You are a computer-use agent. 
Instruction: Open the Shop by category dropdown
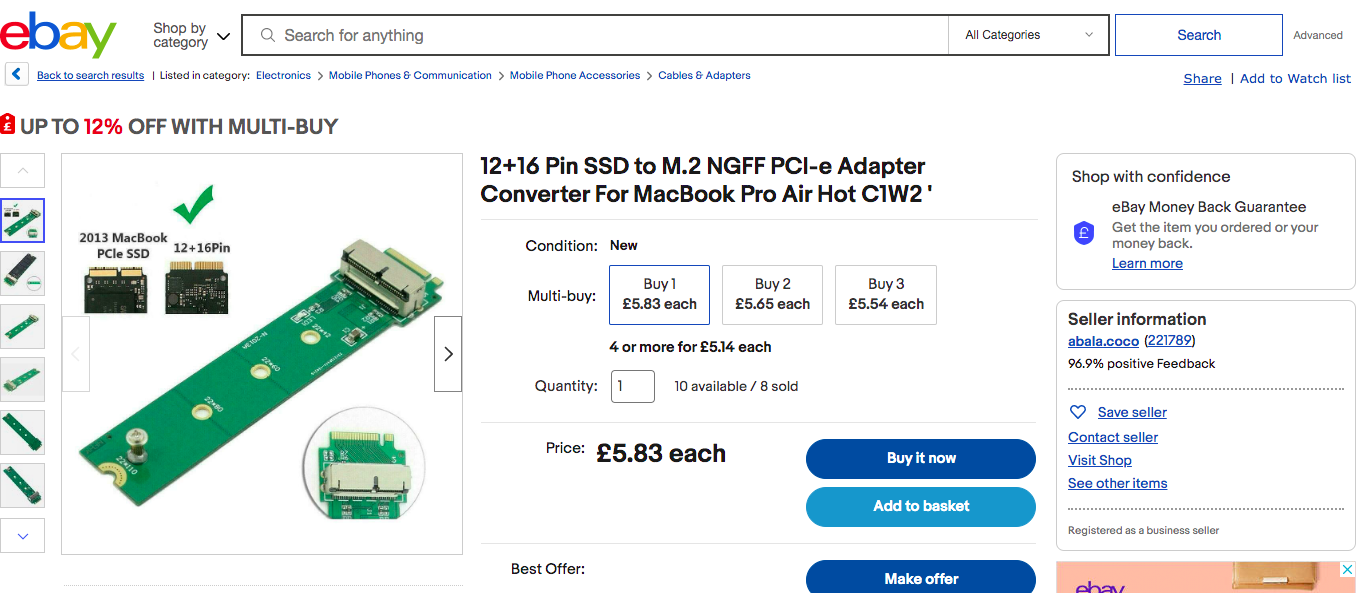[x=191, y=36]
